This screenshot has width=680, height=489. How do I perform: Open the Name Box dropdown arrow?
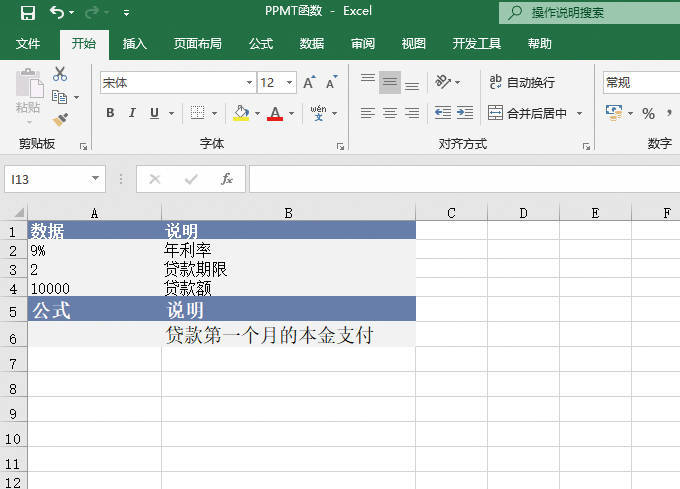click(x=96, y=179)
